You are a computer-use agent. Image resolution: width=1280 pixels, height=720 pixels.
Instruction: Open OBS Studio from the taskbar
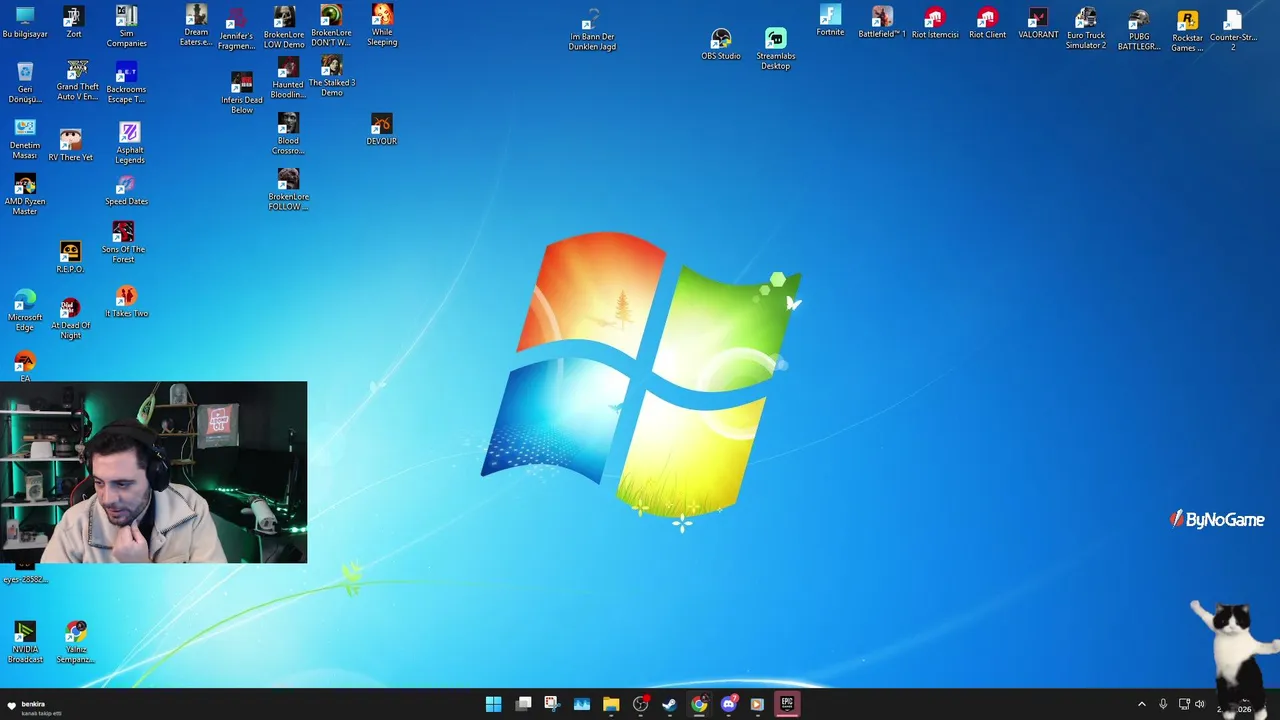pos(640,704)
